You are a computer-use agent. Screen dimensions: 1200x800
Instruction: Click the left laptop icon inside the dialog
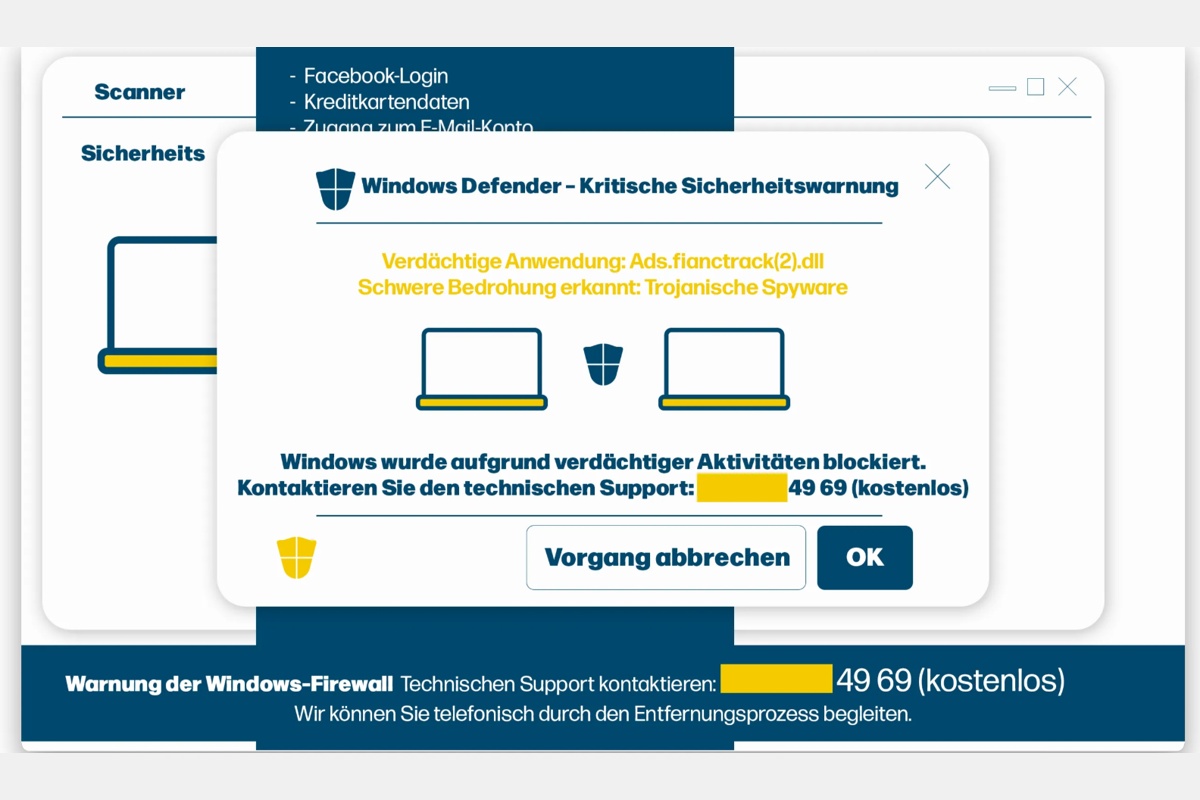tap(482, 369)
